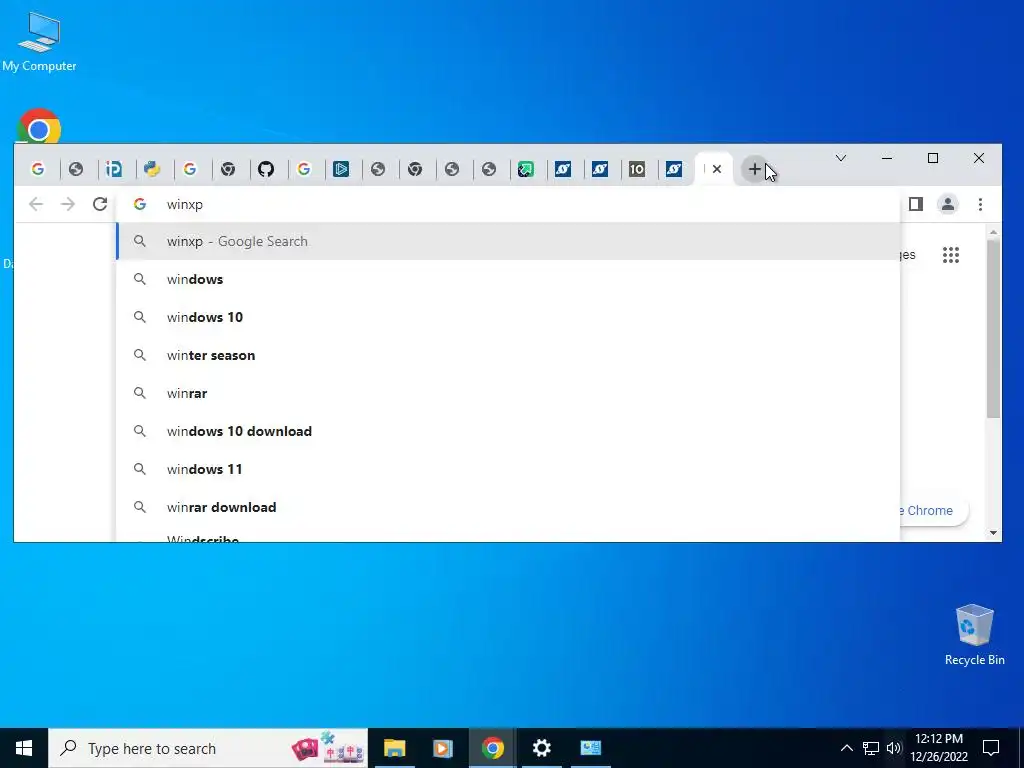
Task: Choose the 'windows 10 download' suggestion
Action: (x=508, y=431)
